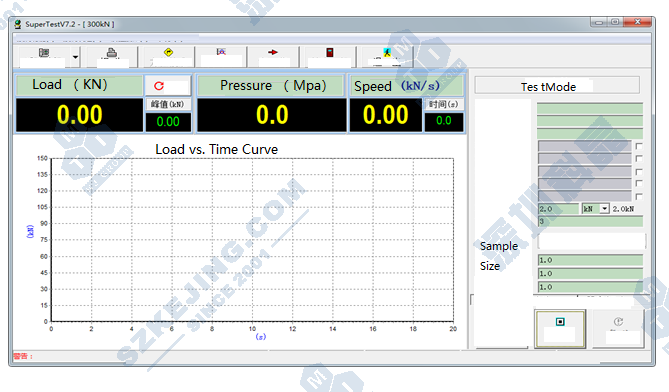Click the greyed-out button beside stop button
Image resolution: width=669 pixels, height=392 pixels.
coord(618,328)
